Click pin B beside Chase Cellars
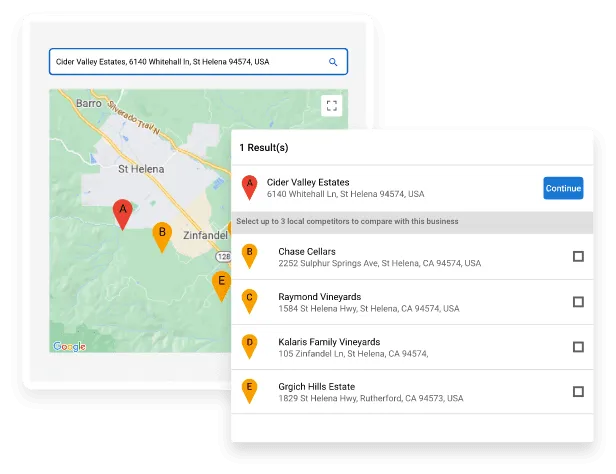Viewport: 616px width, 474px height. coord(250,255)
